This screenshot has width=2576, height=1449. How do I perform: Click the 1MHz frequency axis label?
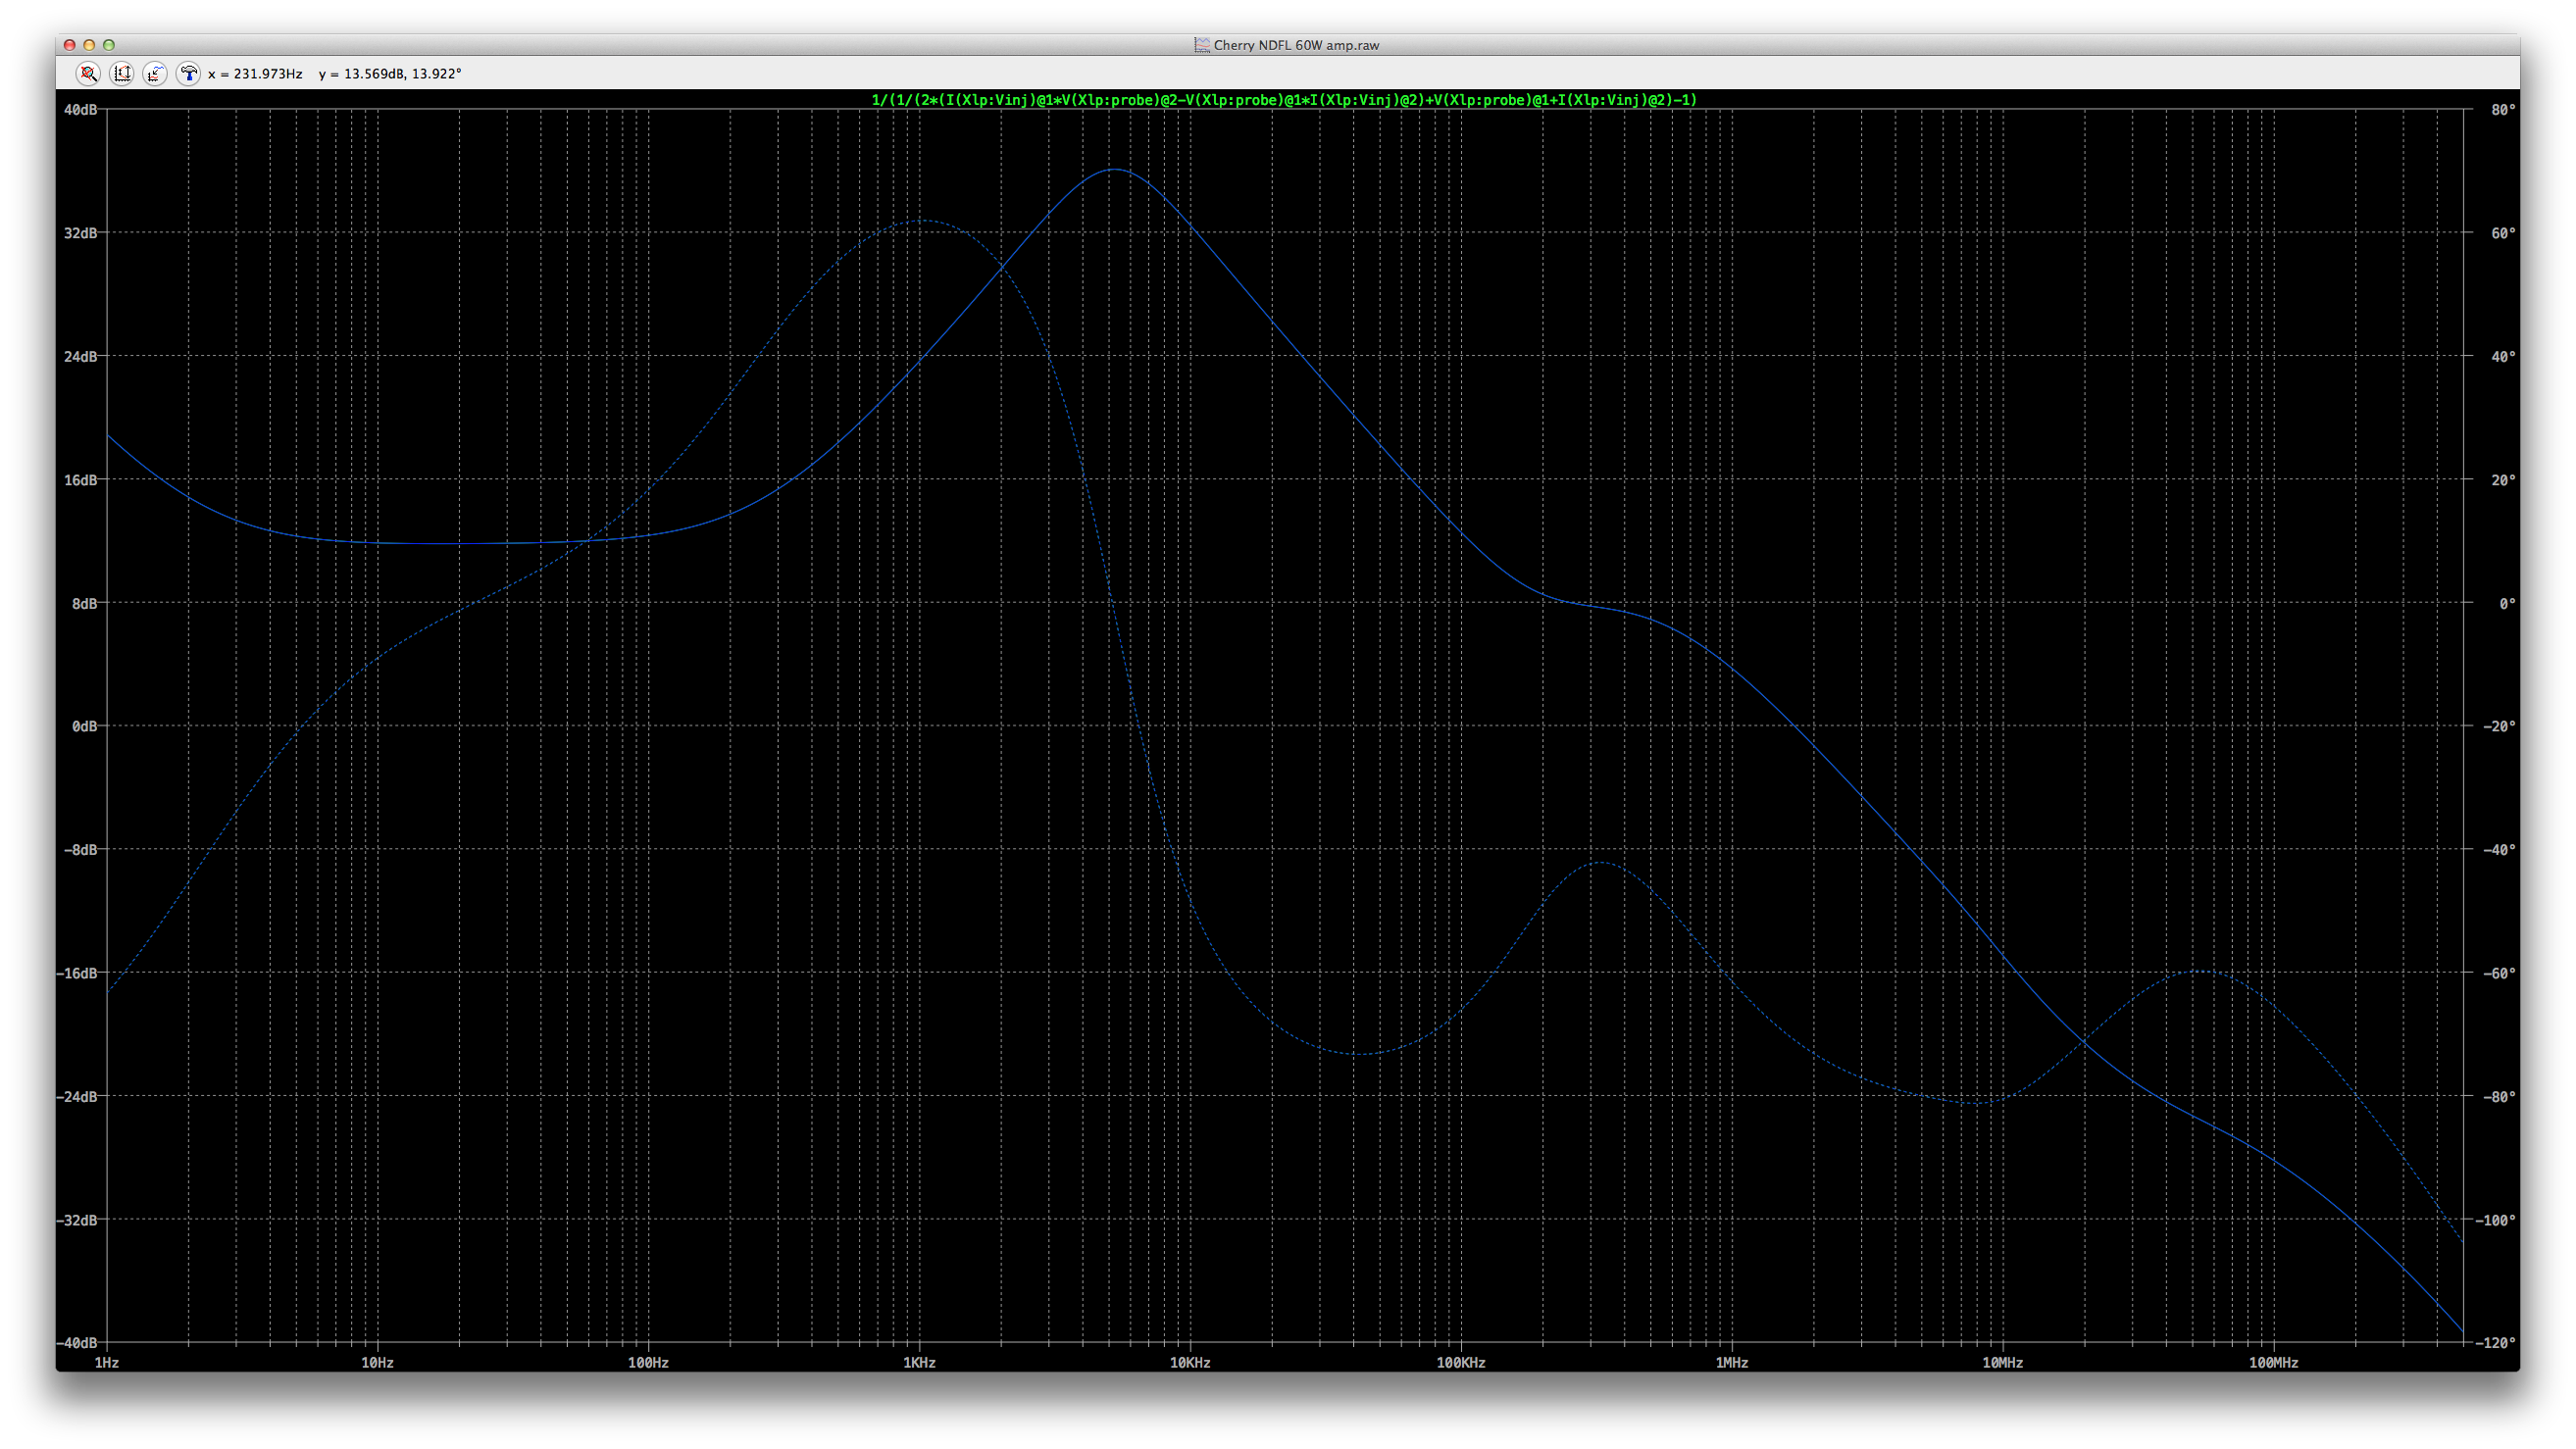(x=1732, y=1363)
